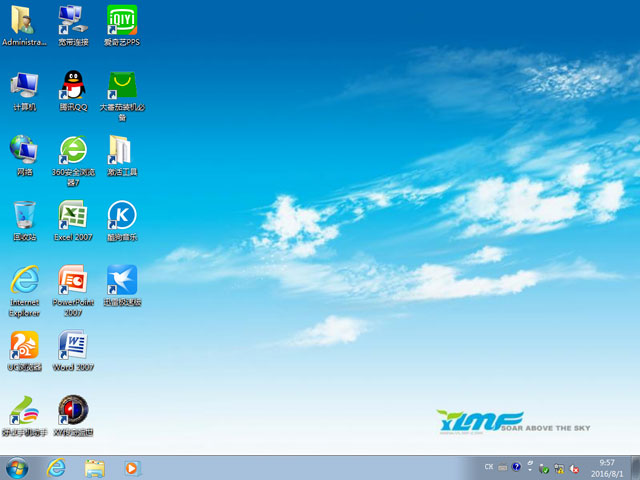This screenshot has width=640, height=480.
Task: Click the Windows Start button
Action: click(x=17, y=467)
